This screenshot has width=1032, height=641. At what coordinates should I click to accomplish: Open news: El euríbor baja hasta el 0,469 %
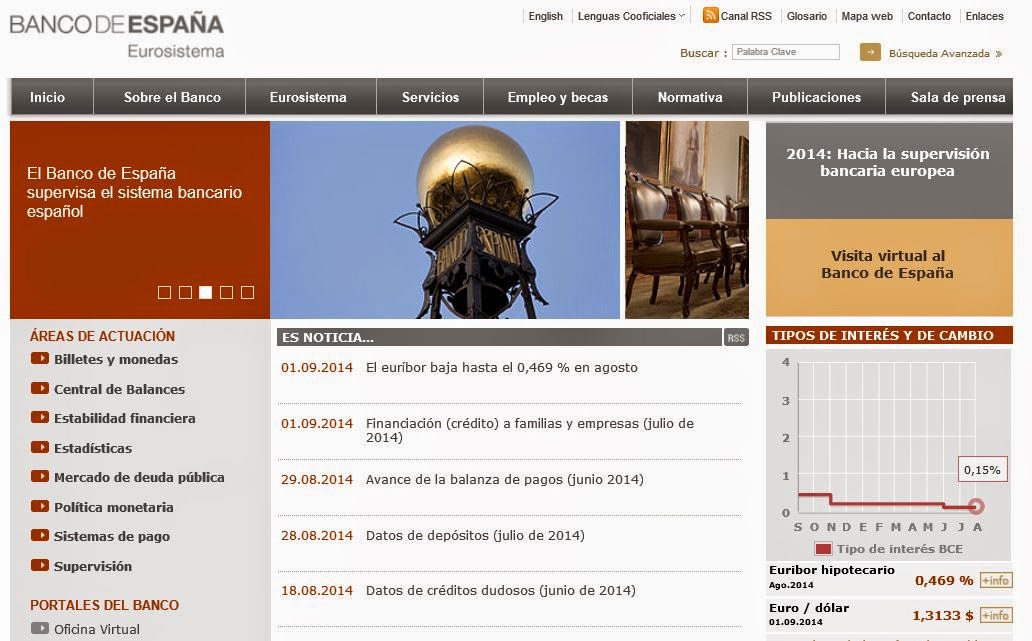[502, 367]
